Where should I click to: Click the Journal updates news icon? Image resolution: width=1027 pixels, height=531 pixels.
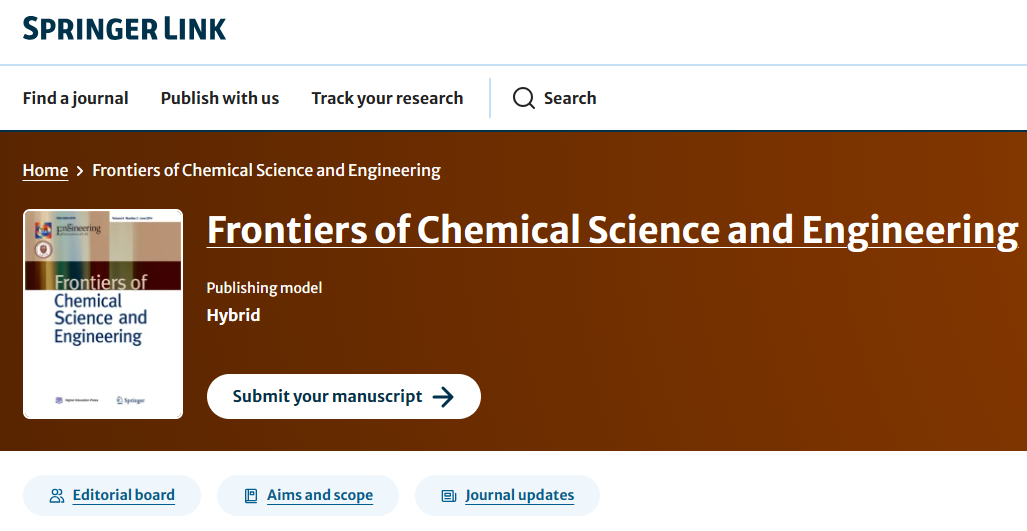coord(449,495)
